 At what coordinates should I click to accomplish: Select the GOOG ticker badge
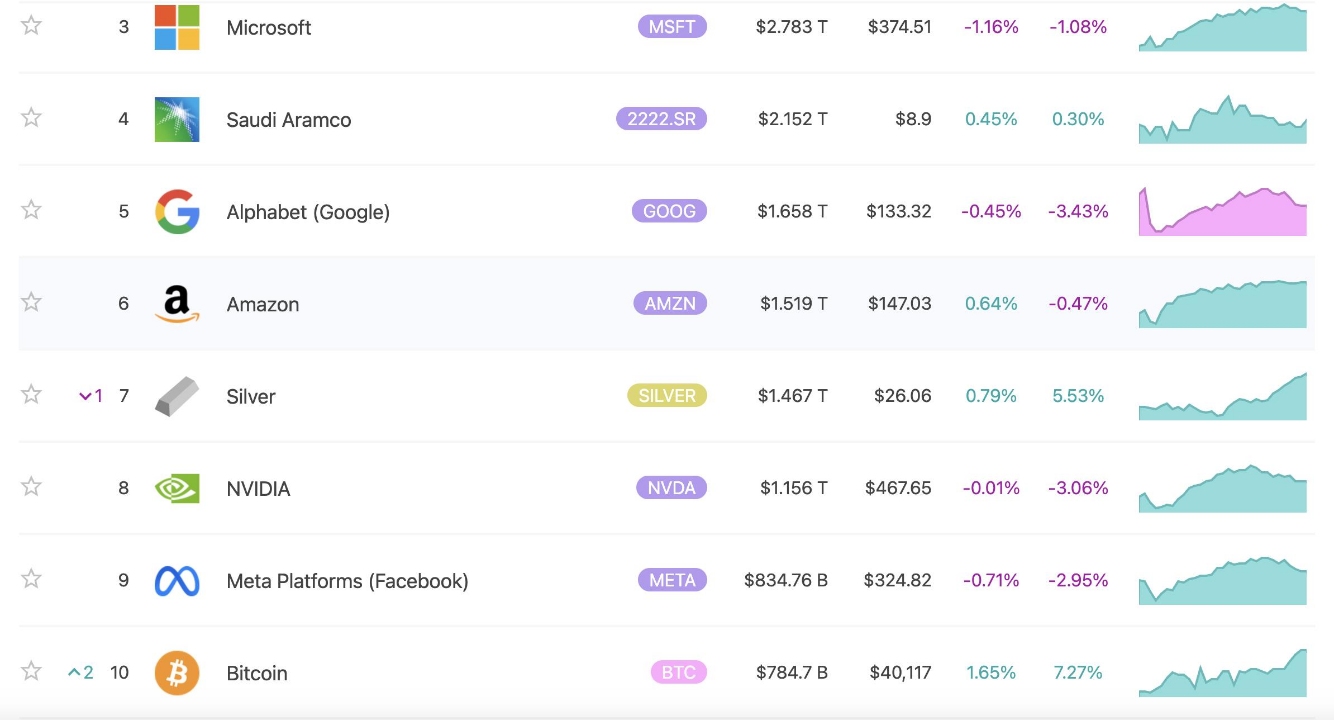tap(671, 211)
